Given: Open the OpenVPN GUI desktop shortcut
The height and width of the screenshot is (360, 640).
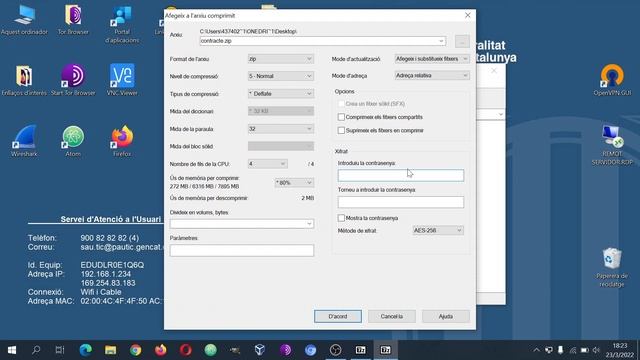Looking at the screenshot, I should [x=612, y=80].
